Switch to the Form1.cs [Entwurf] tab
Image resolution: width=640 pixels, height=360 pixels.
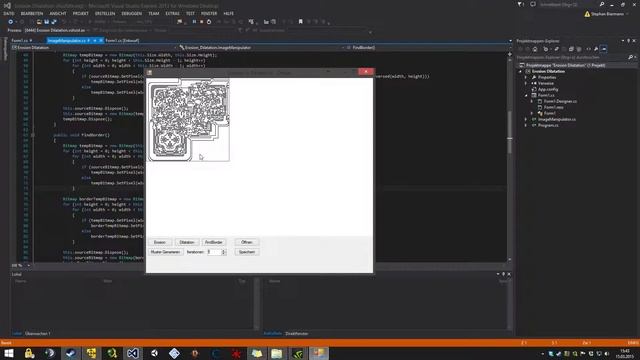(x=122, y=41)
